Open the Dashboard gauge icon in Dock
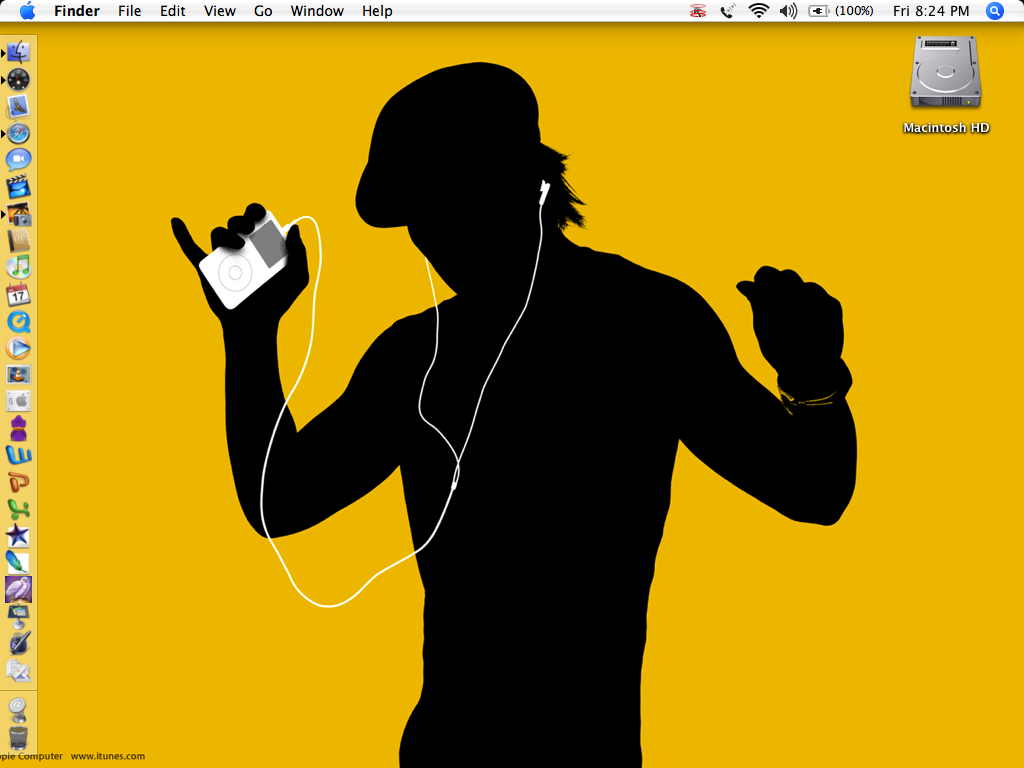1024x768 pixels. point(18,80)
